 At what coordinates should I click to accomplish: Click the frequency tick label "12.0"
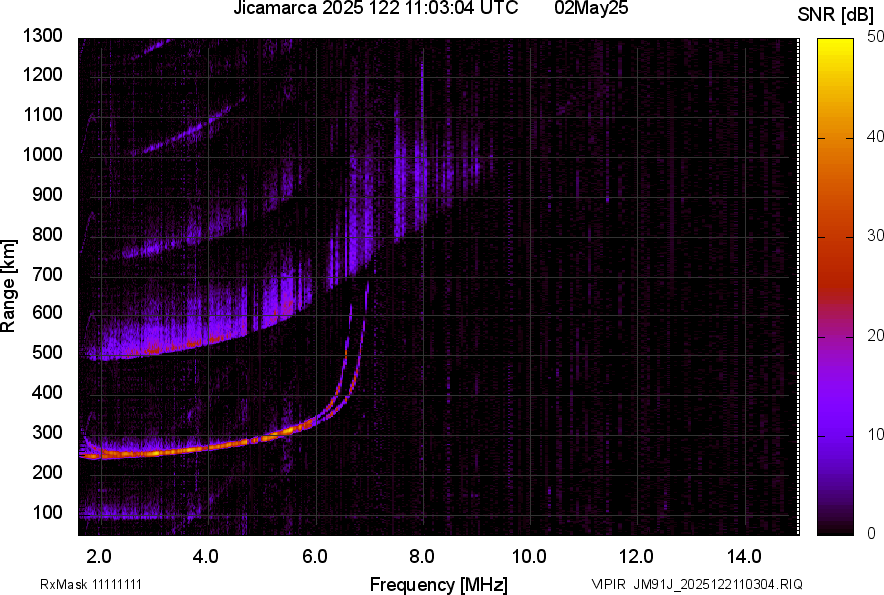(x=637, y=557)
